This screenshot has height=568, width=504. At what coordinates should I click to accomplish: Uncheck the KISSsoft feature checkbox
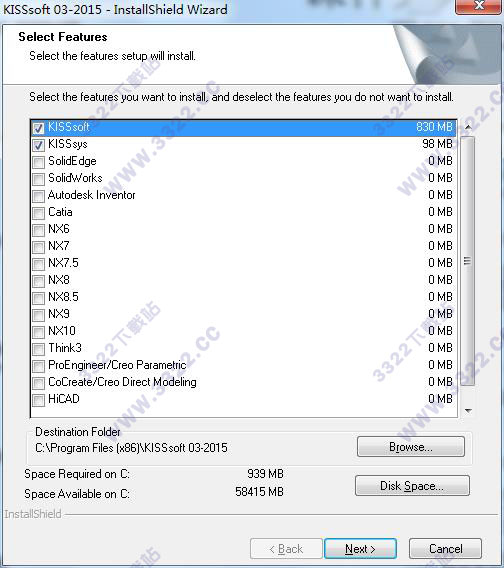(x=38, y=128)
